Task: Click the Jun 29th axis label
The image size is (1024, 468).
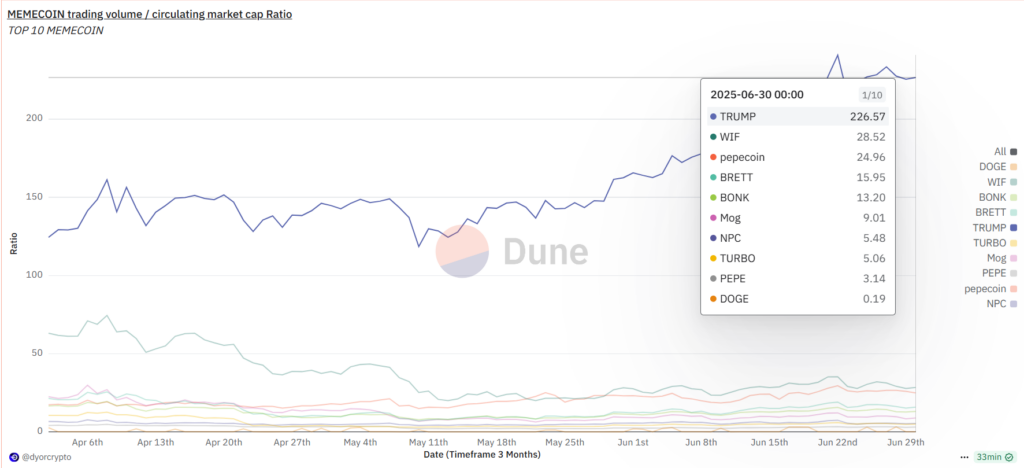Action: click(x=907, y=442)
